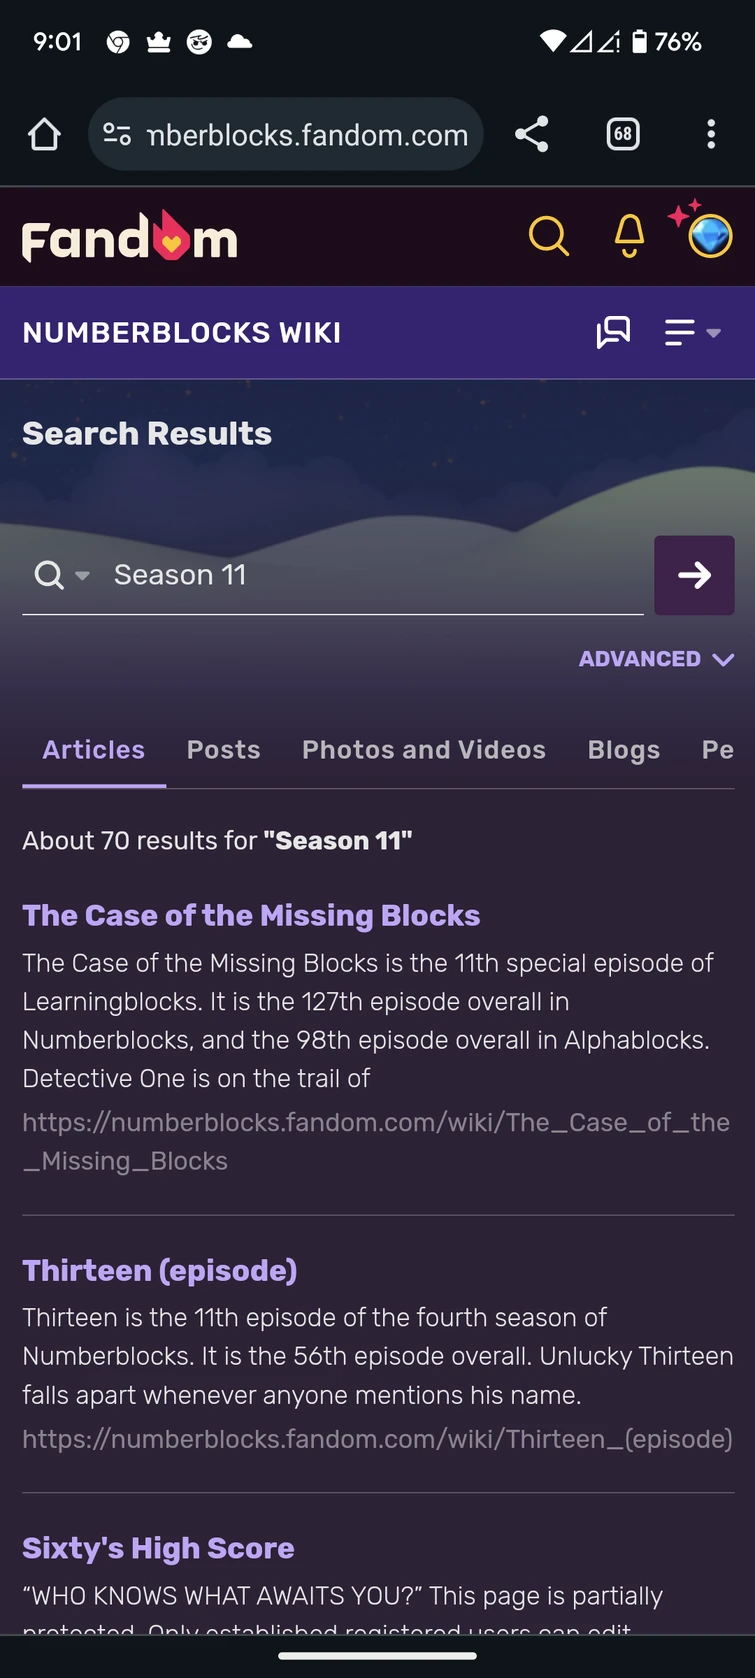This screenshot has height=1678, width=755.
Task: Open the Thirteen (episode) result
Action: (159, 1270)
